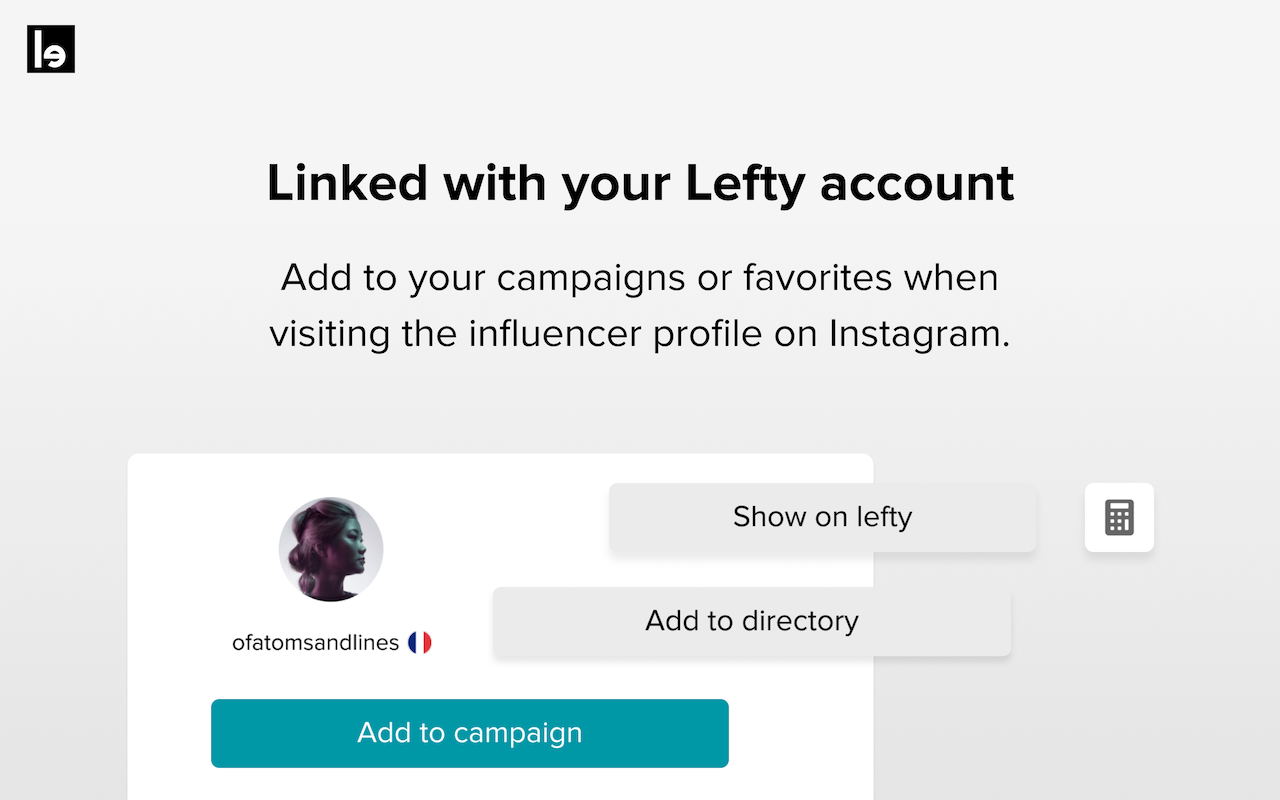Viewport: 1280px width, 800px height.
Task: Click the Lefty logo in the top-left corner
Action: point(50,49)
